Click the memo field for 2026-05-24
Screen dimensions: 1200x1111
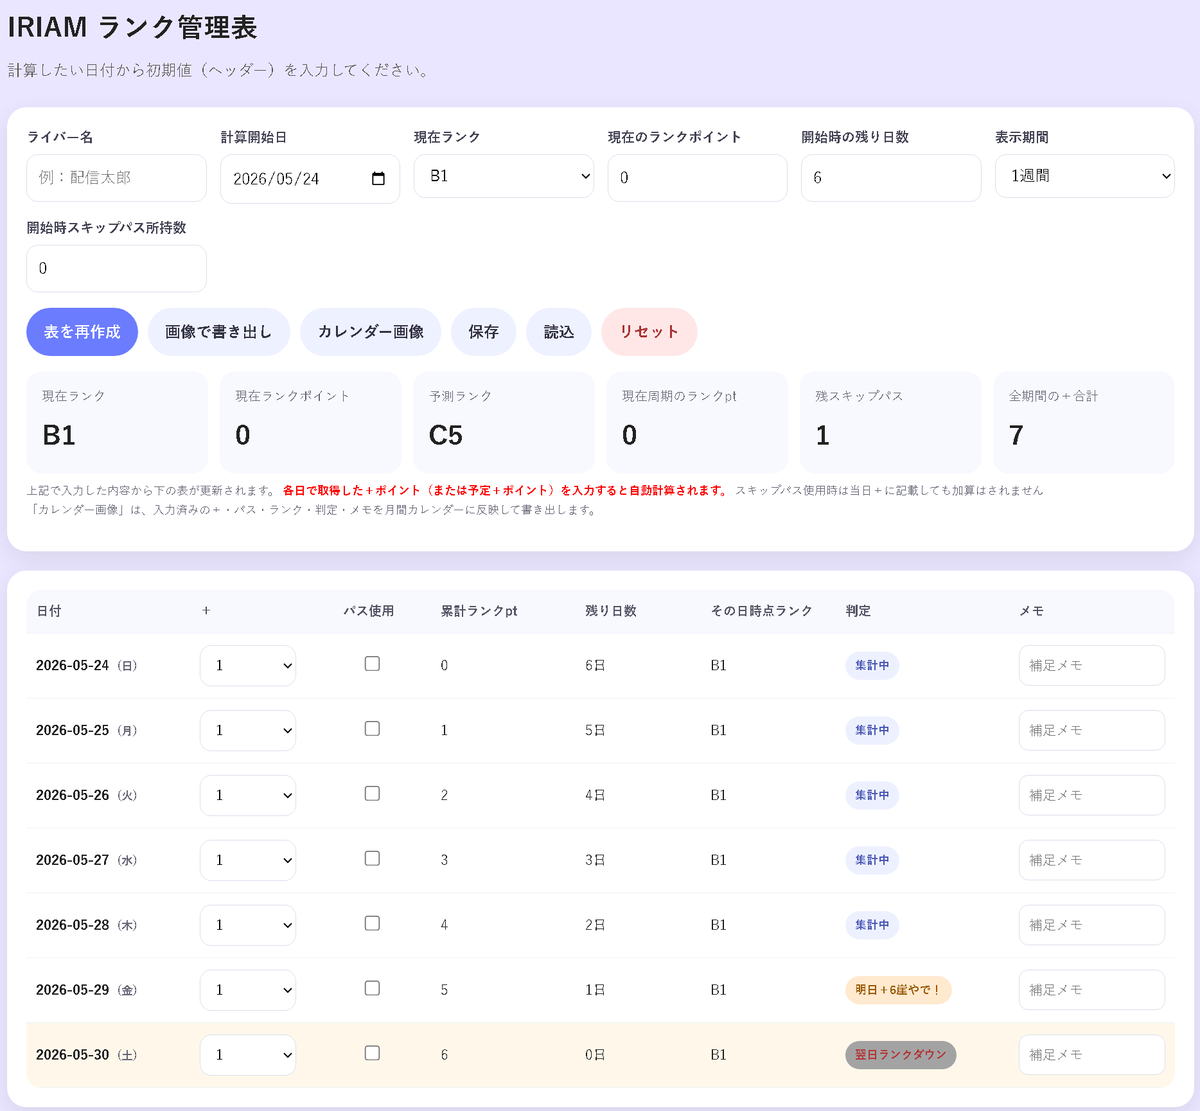[1092, 666]
